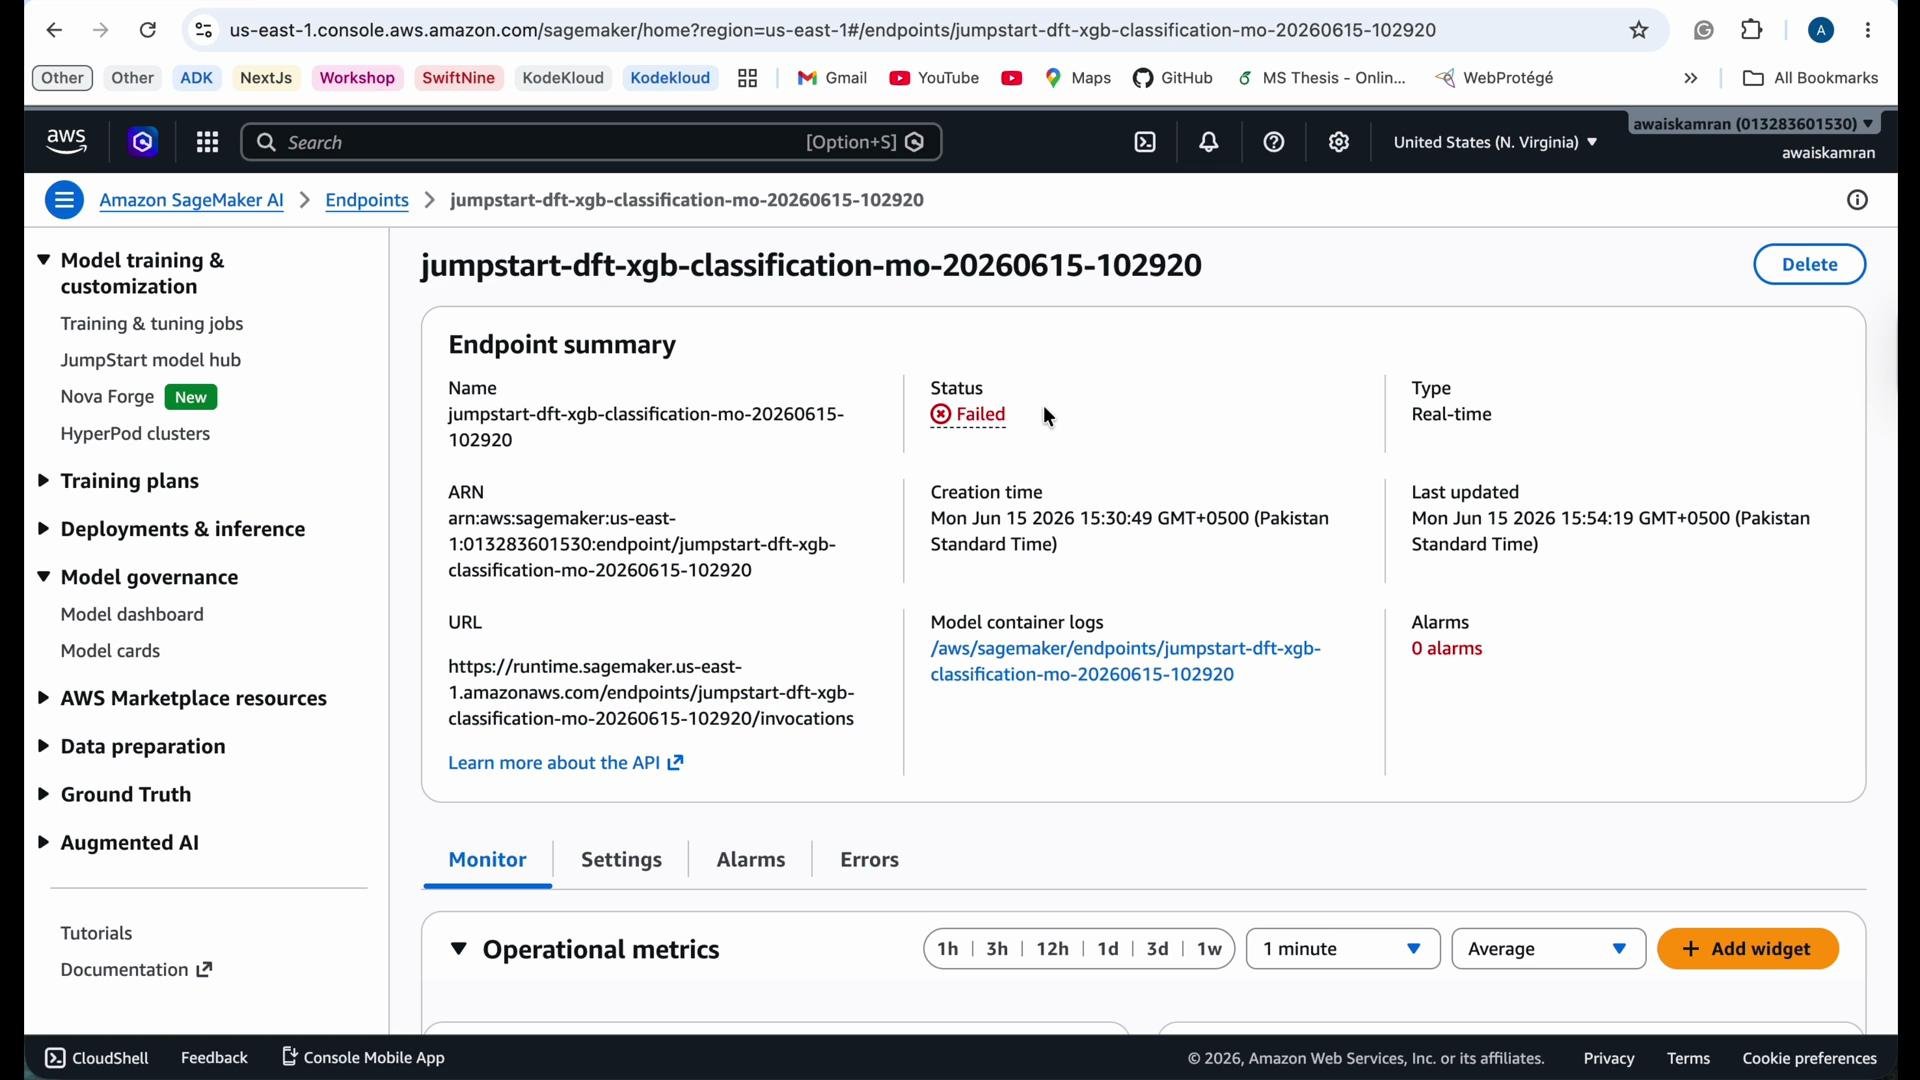Open Chrome three-dot menu
1920x1080 pixels.
click(x=1868, y=30)
